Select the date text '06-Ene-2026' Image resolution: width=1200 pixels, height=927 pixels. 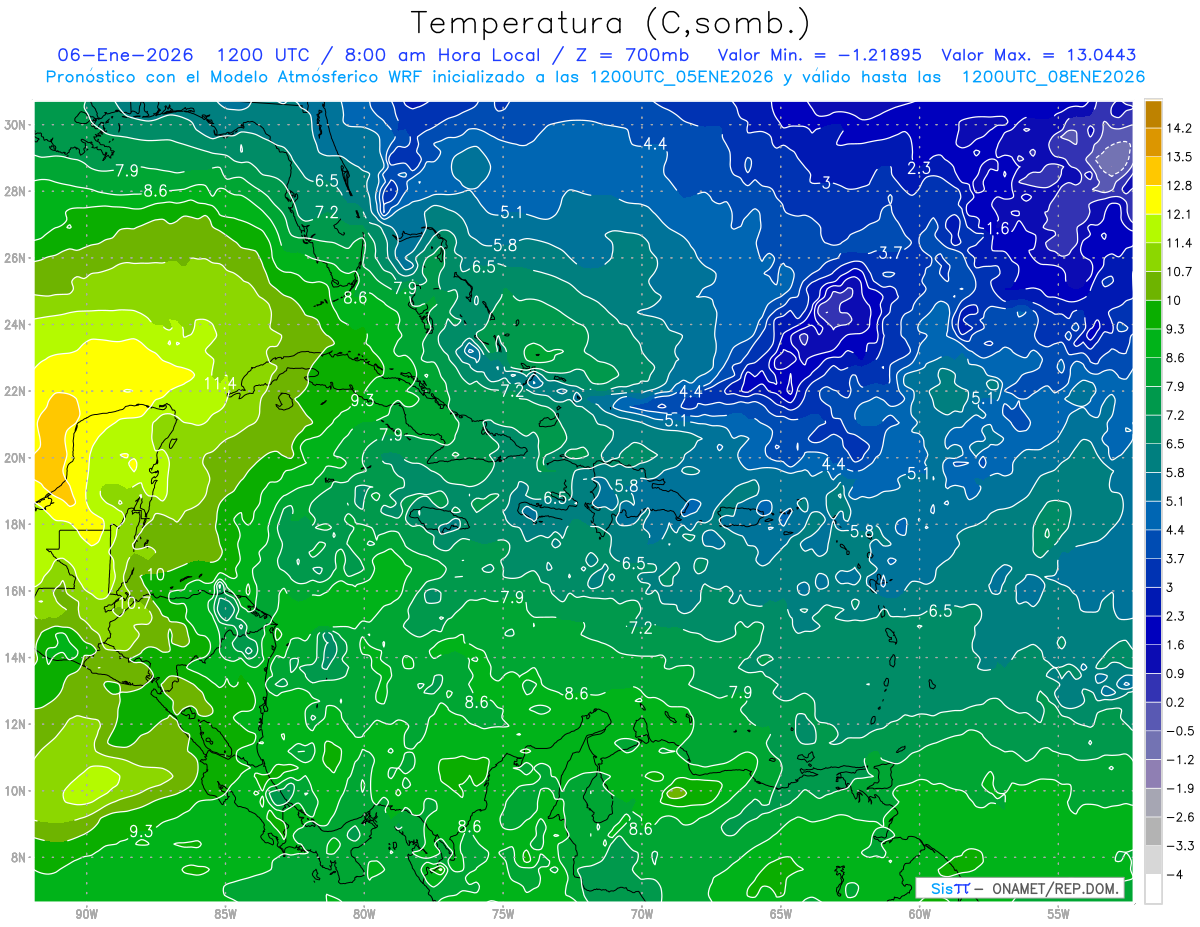point(124,55)
